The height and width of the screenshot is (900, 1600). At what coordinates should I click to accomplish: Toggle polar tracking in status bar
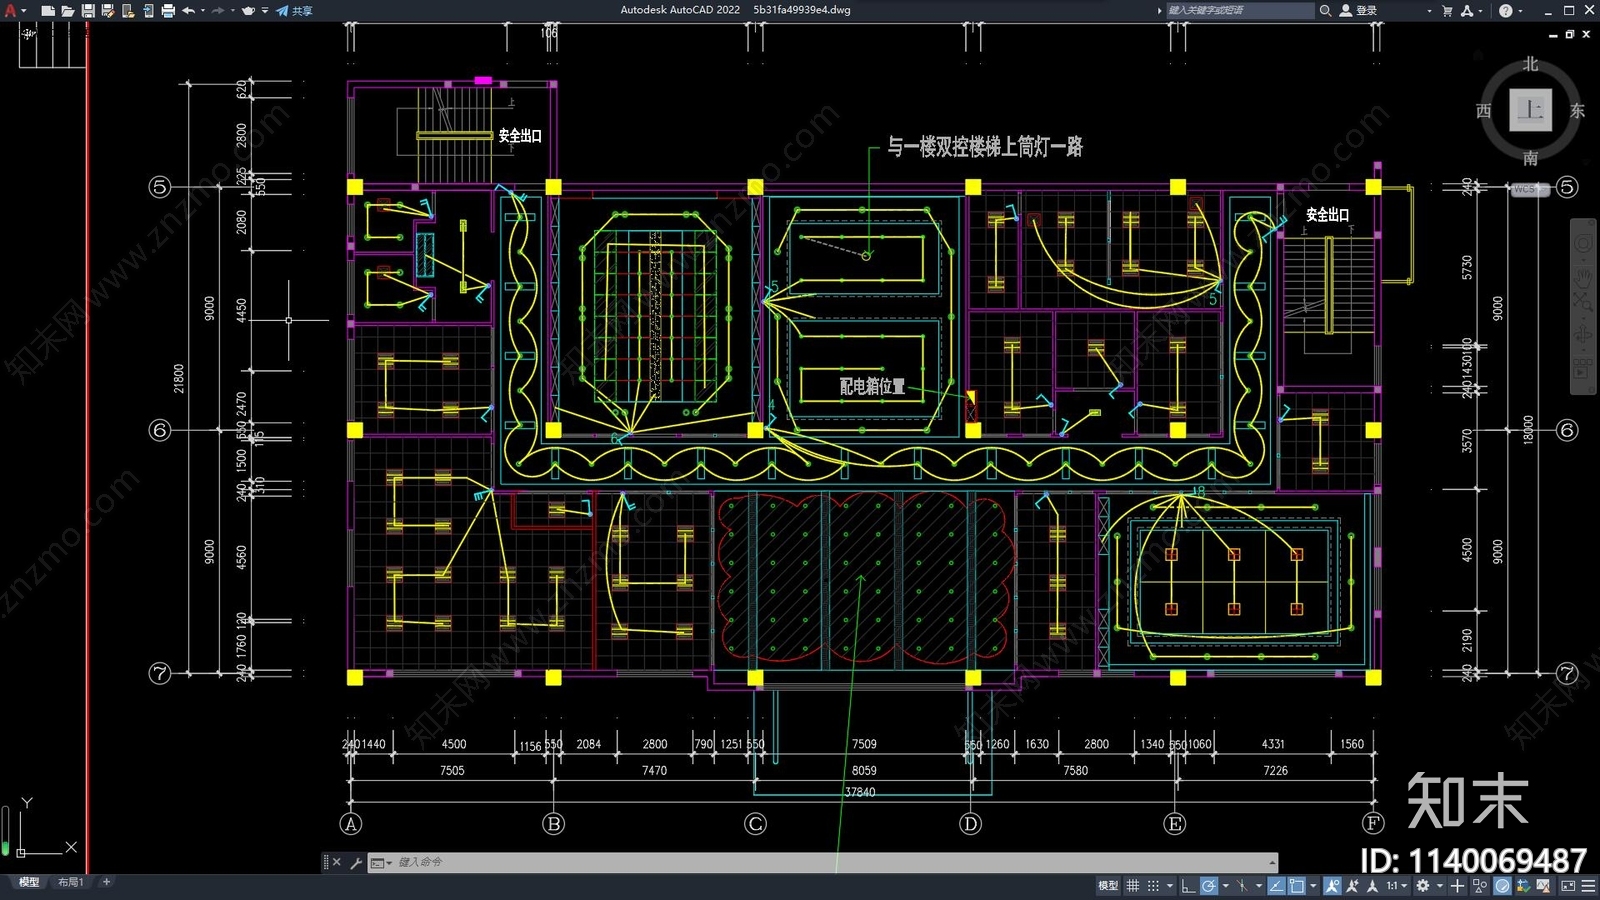point(1209,886)
